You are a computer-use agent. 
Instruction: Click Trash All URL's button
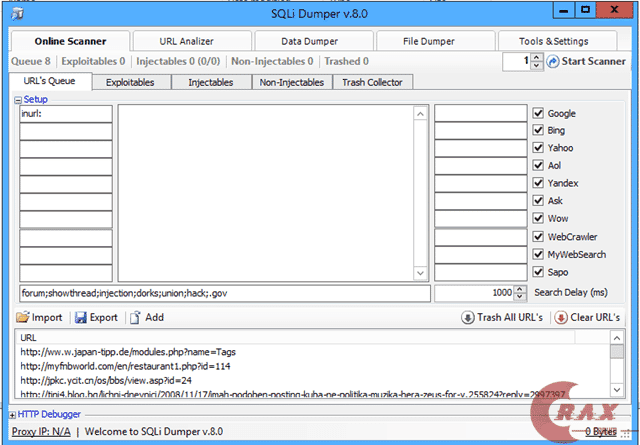tap(502, 317)
